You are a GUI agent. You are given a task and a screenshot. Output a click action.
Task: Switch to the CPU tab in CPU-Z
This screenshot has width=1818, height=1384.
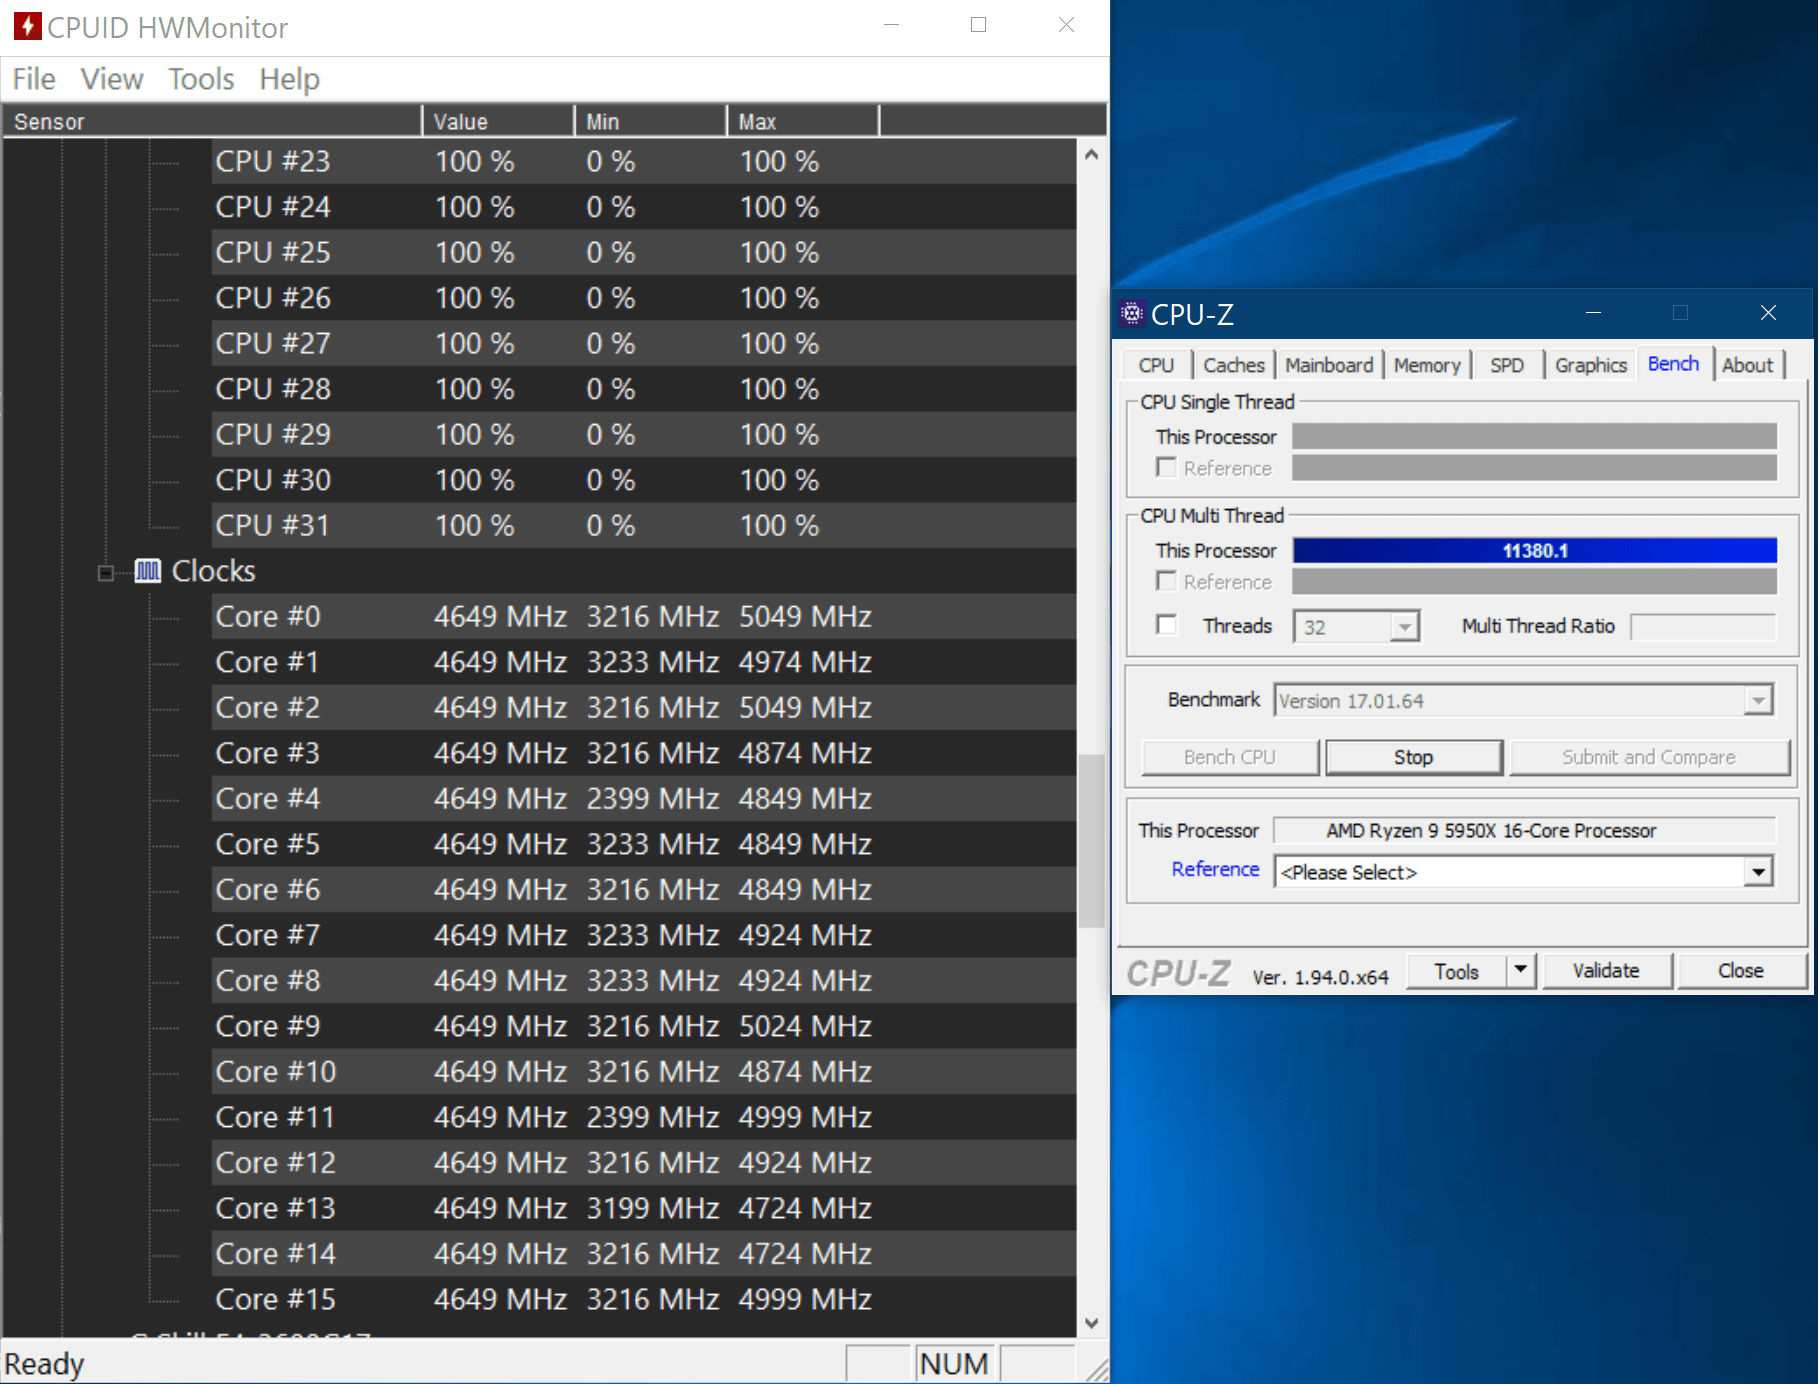[x=1156, y=365]
